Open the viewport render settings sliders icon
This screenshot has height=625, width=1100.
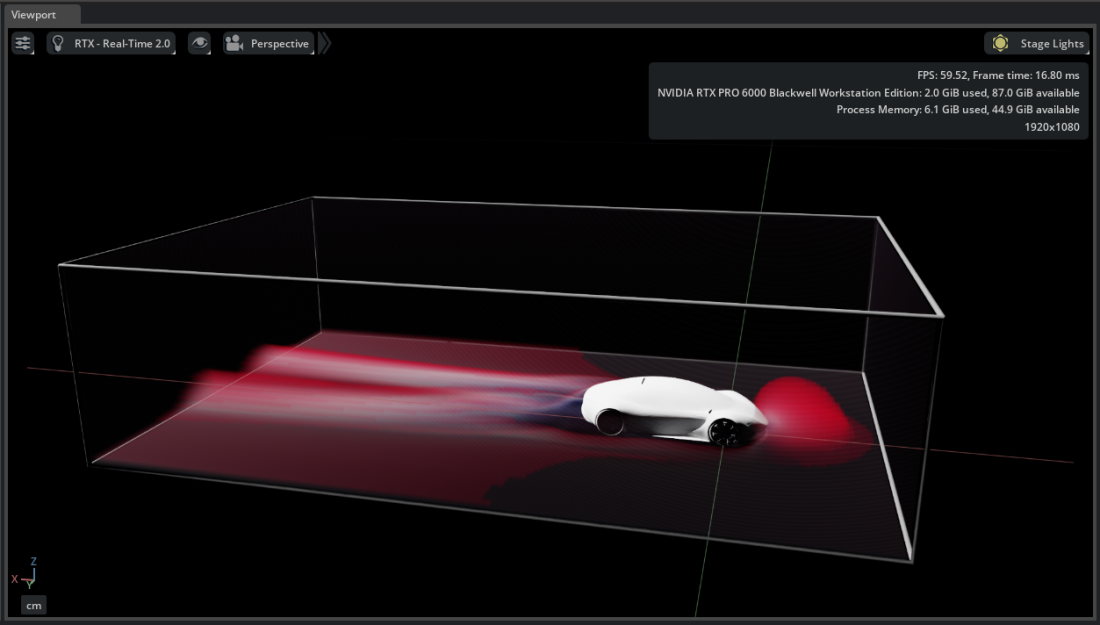pos(22,43)
